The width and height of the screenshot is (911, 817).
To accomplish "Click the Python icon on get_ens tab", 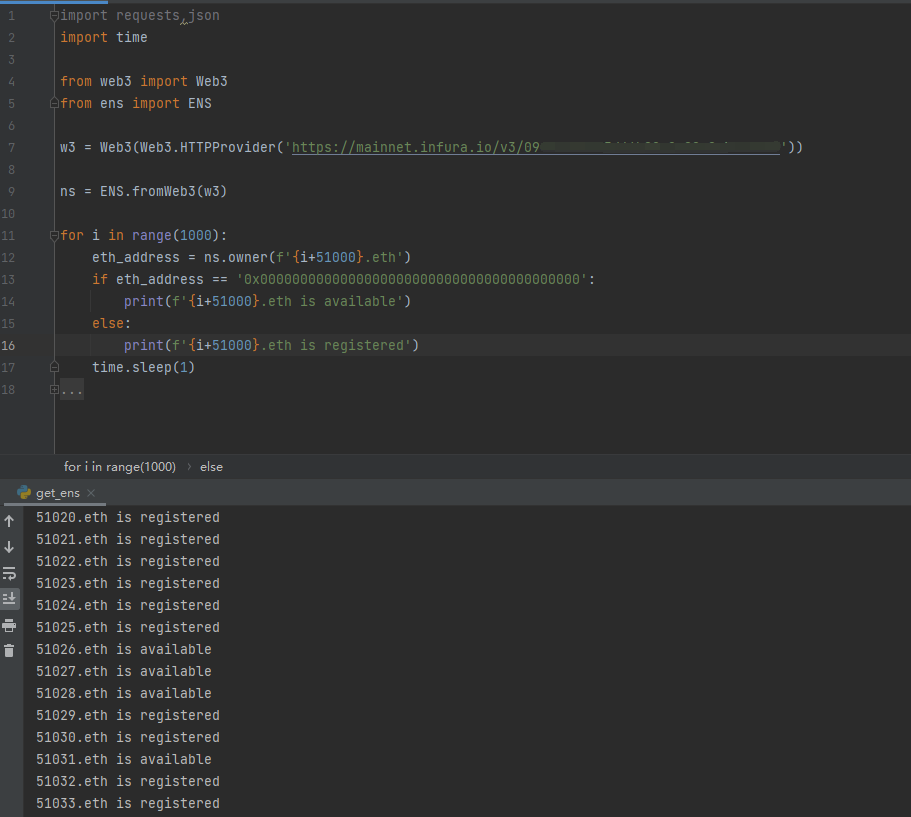I will click(24, 493).
